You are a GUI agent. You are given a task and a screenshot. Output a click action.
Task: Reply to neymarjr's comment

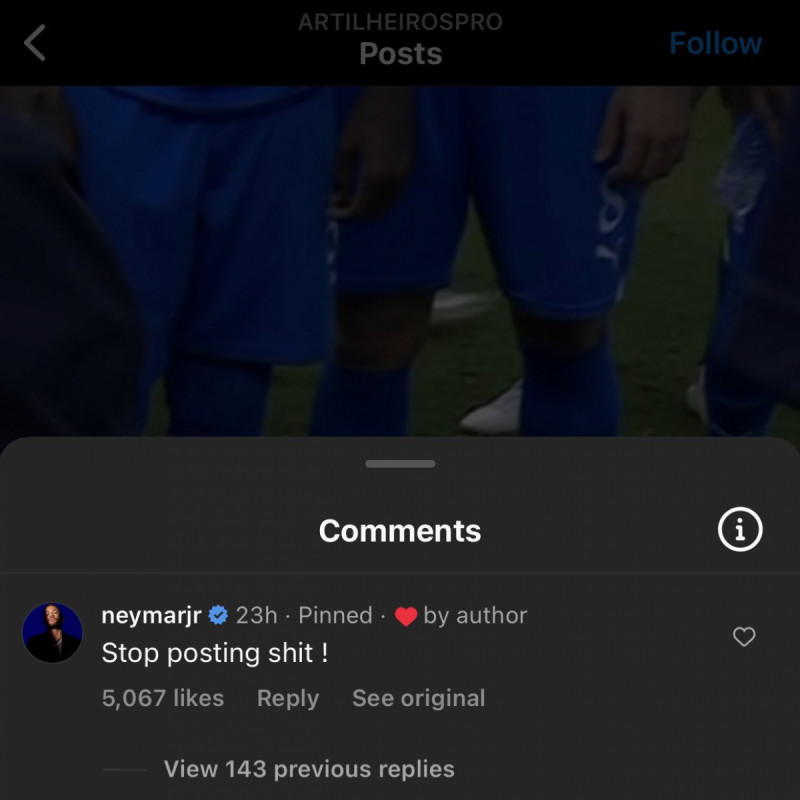[x=288, y=698]
